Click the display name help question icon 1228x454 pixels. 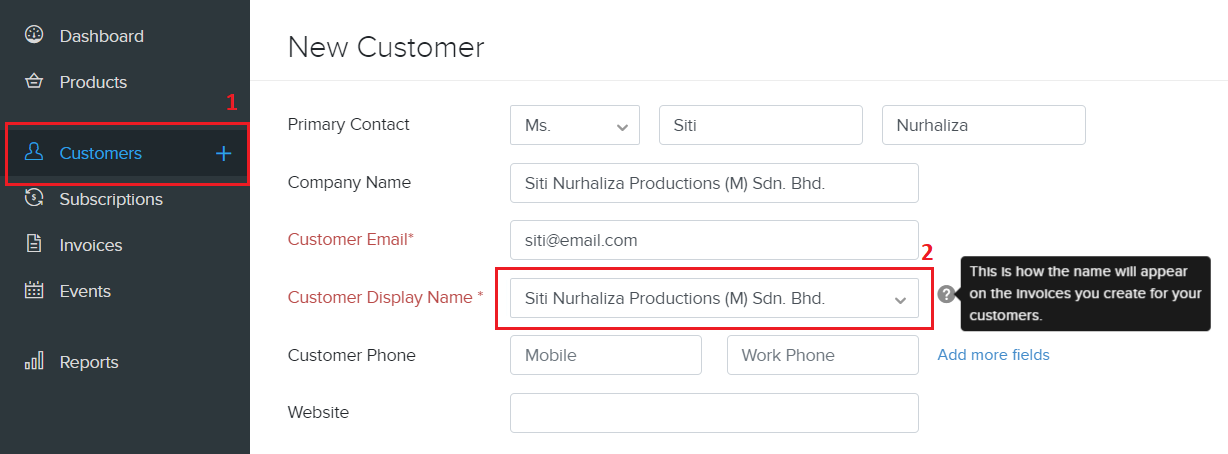pos(946,294)
